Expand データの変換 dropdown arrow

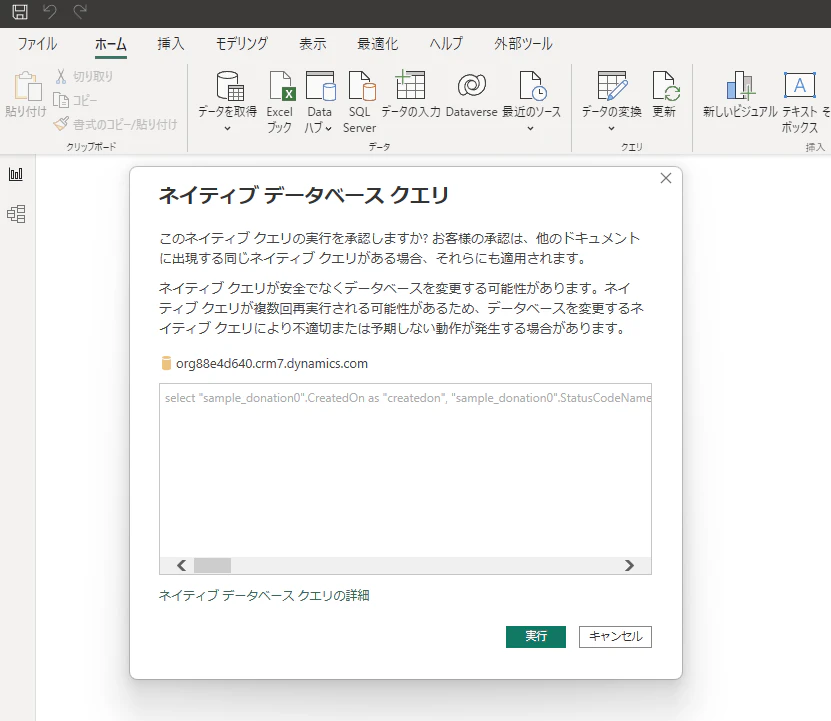(611, 128)
